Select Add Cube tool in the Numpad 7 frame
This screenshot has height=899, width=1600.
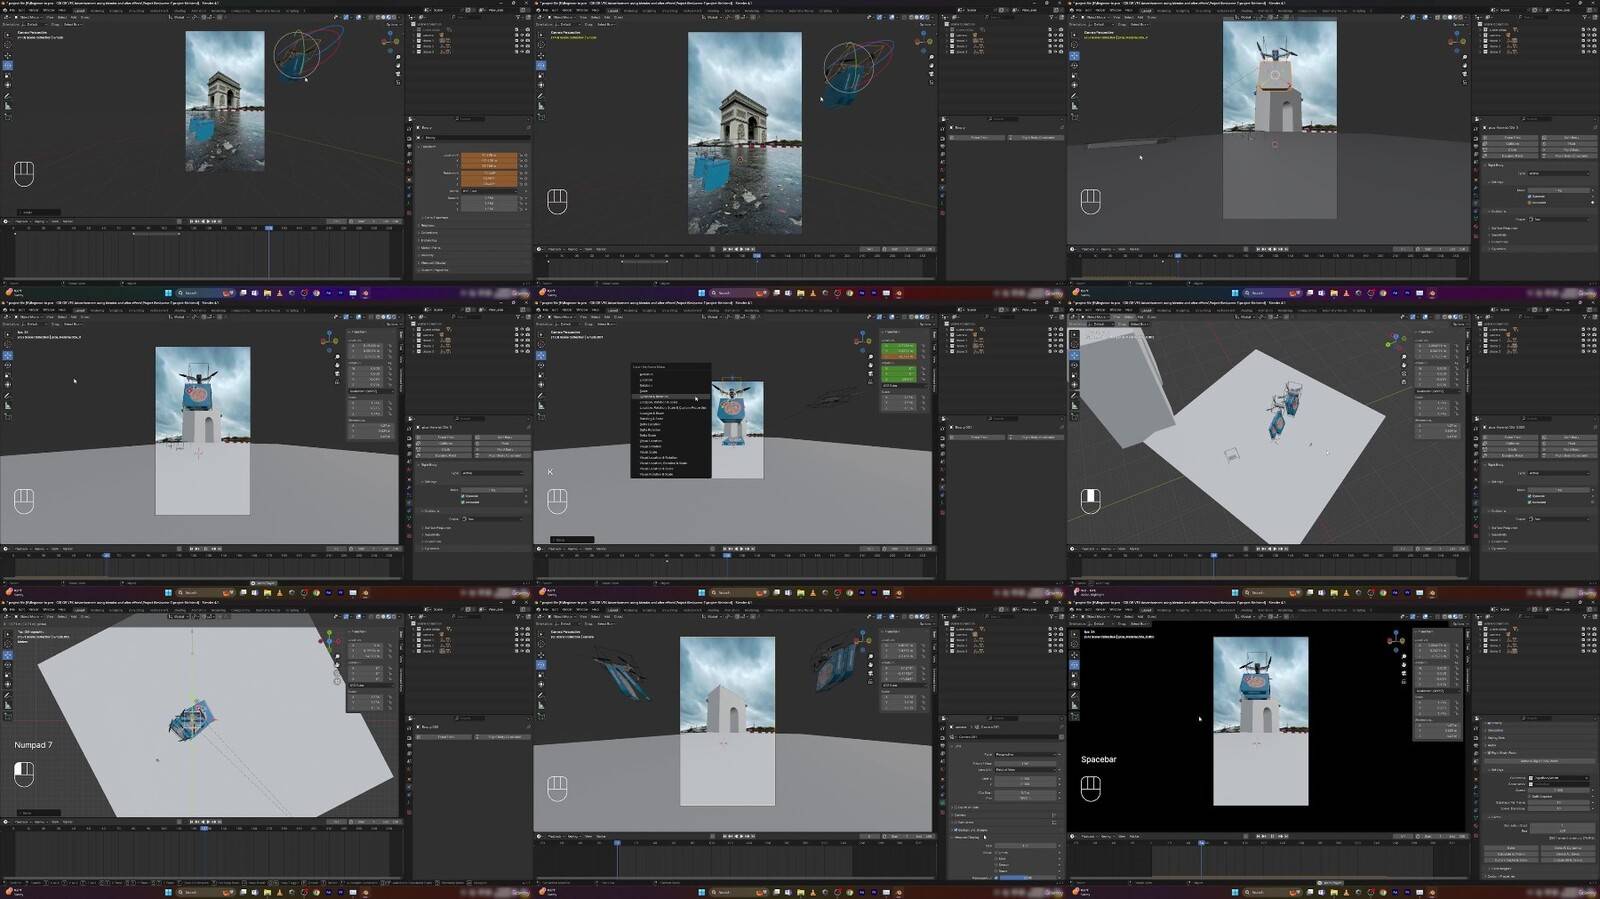click(8, 716)
